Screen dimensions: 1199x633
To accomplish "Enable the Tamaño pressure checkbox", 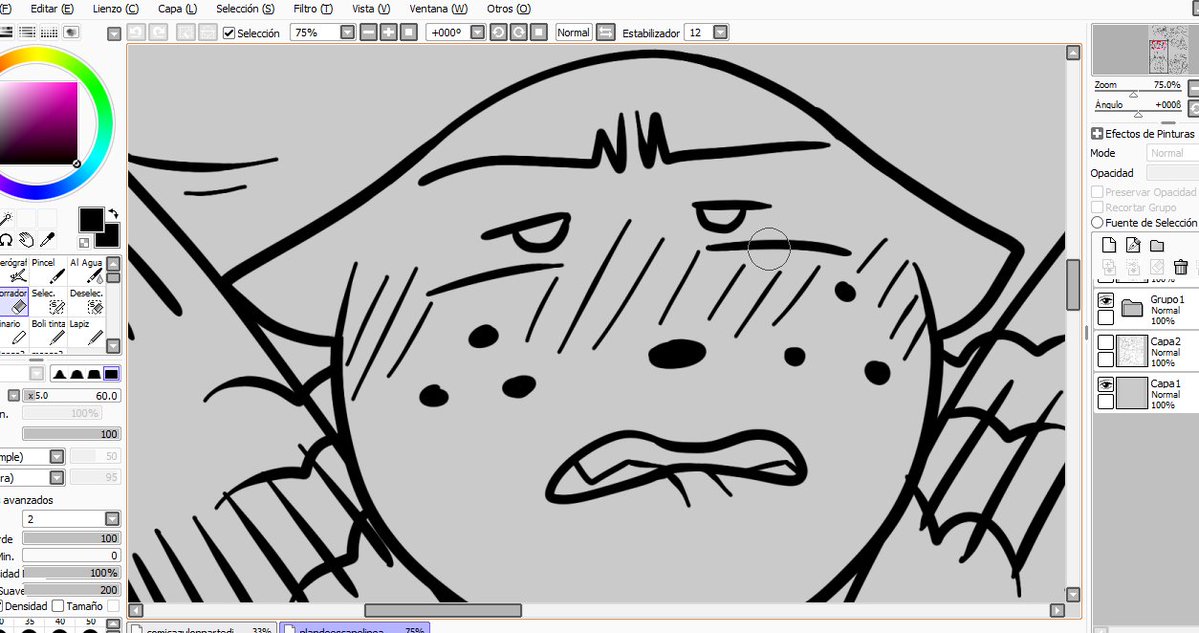I will [x=58, y=606].
